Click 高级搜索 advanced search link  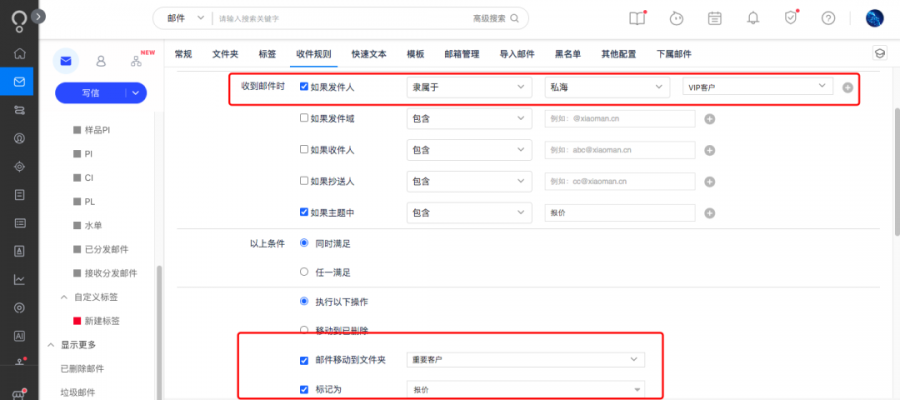click(x=495, y=18)
